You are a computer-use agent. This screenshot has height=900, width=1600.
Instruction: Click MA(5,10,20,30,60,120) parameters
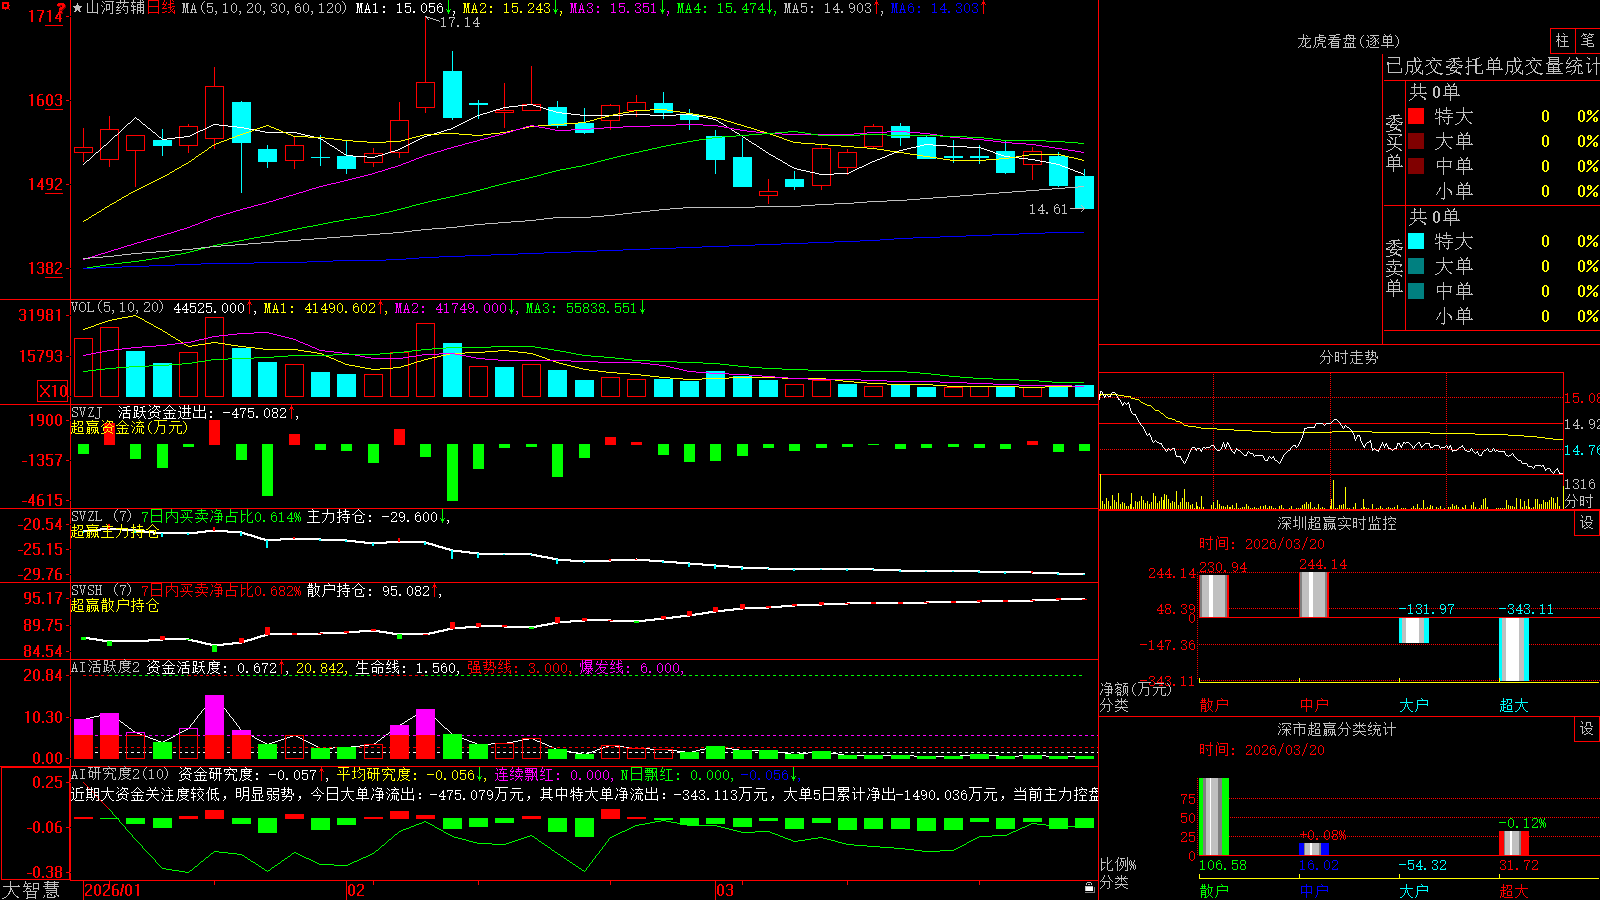(x=264, y=8)
